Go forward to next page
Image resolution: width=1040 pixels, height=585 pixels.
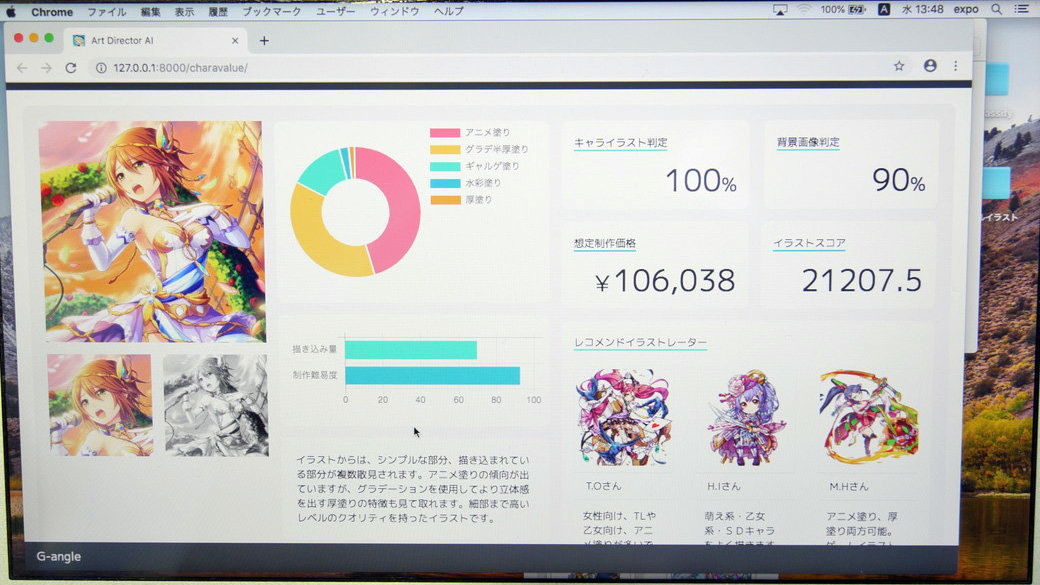tap(46, 68)
